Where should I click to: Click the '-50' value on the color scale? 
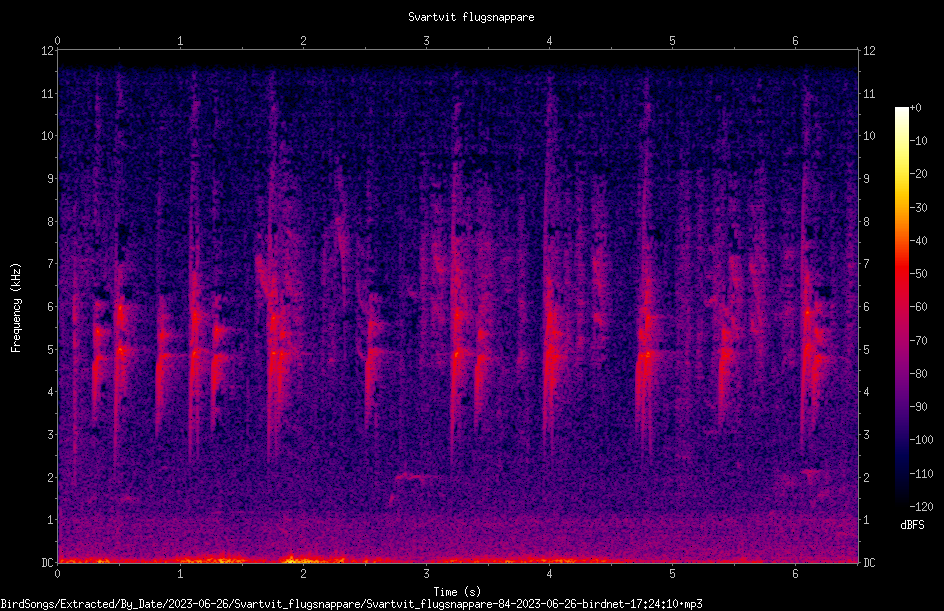coord(918,274)
